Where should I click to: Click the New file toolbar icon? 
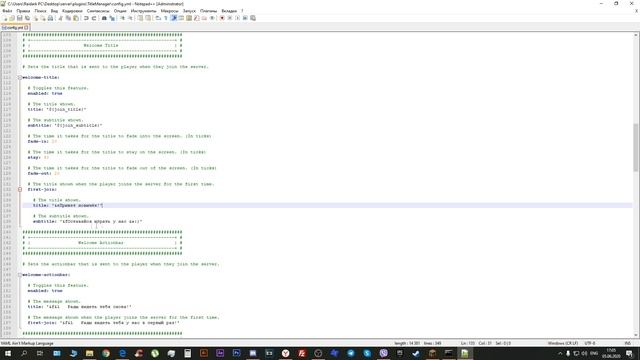pos(5,18)
